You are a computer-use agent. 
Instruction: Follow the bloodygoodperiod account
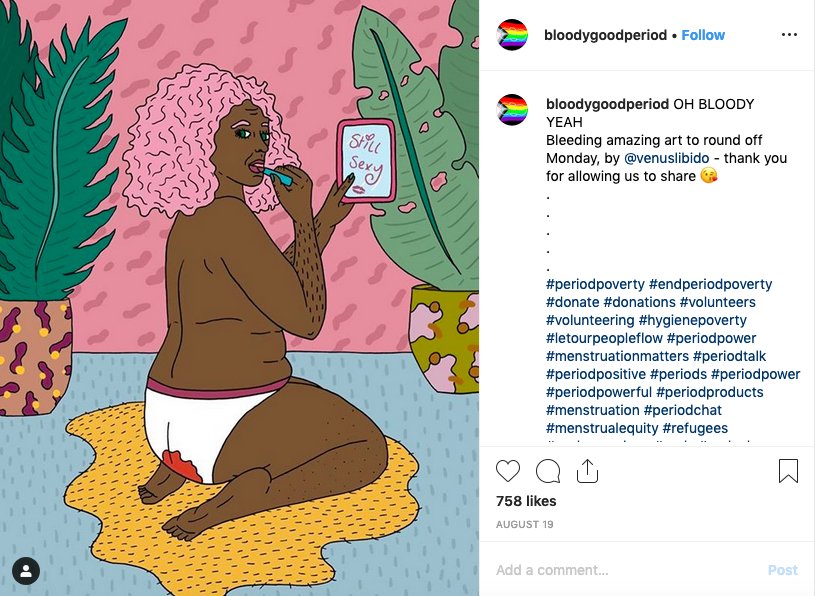703,35
